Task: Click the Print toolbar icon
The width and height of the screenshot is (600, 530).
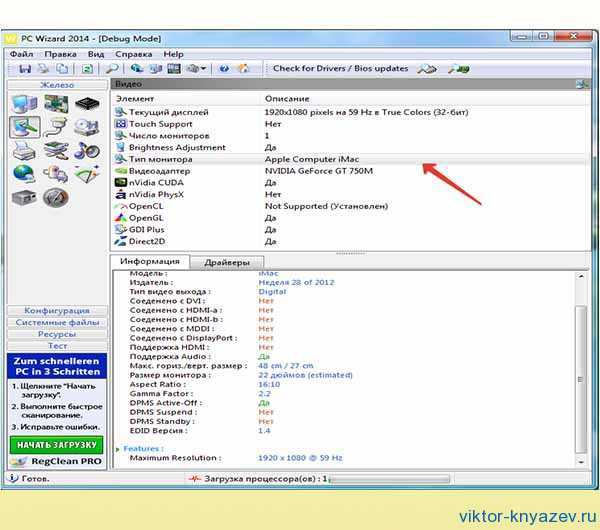Action: pos(44,69)
